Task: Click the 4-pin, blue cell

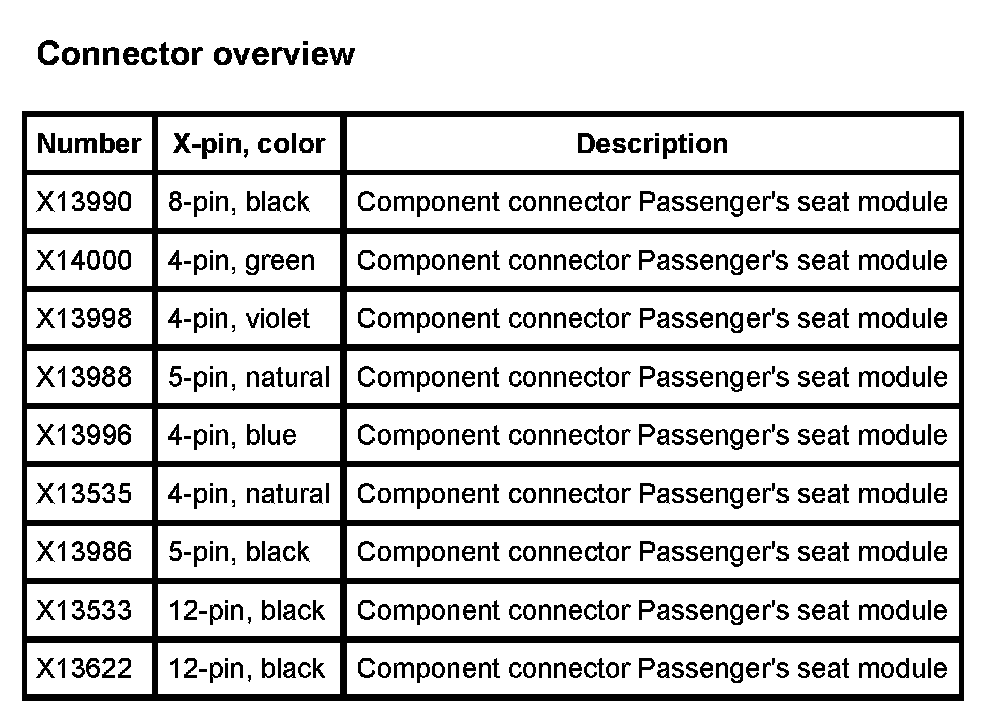Action: click(x=232, y=436)
